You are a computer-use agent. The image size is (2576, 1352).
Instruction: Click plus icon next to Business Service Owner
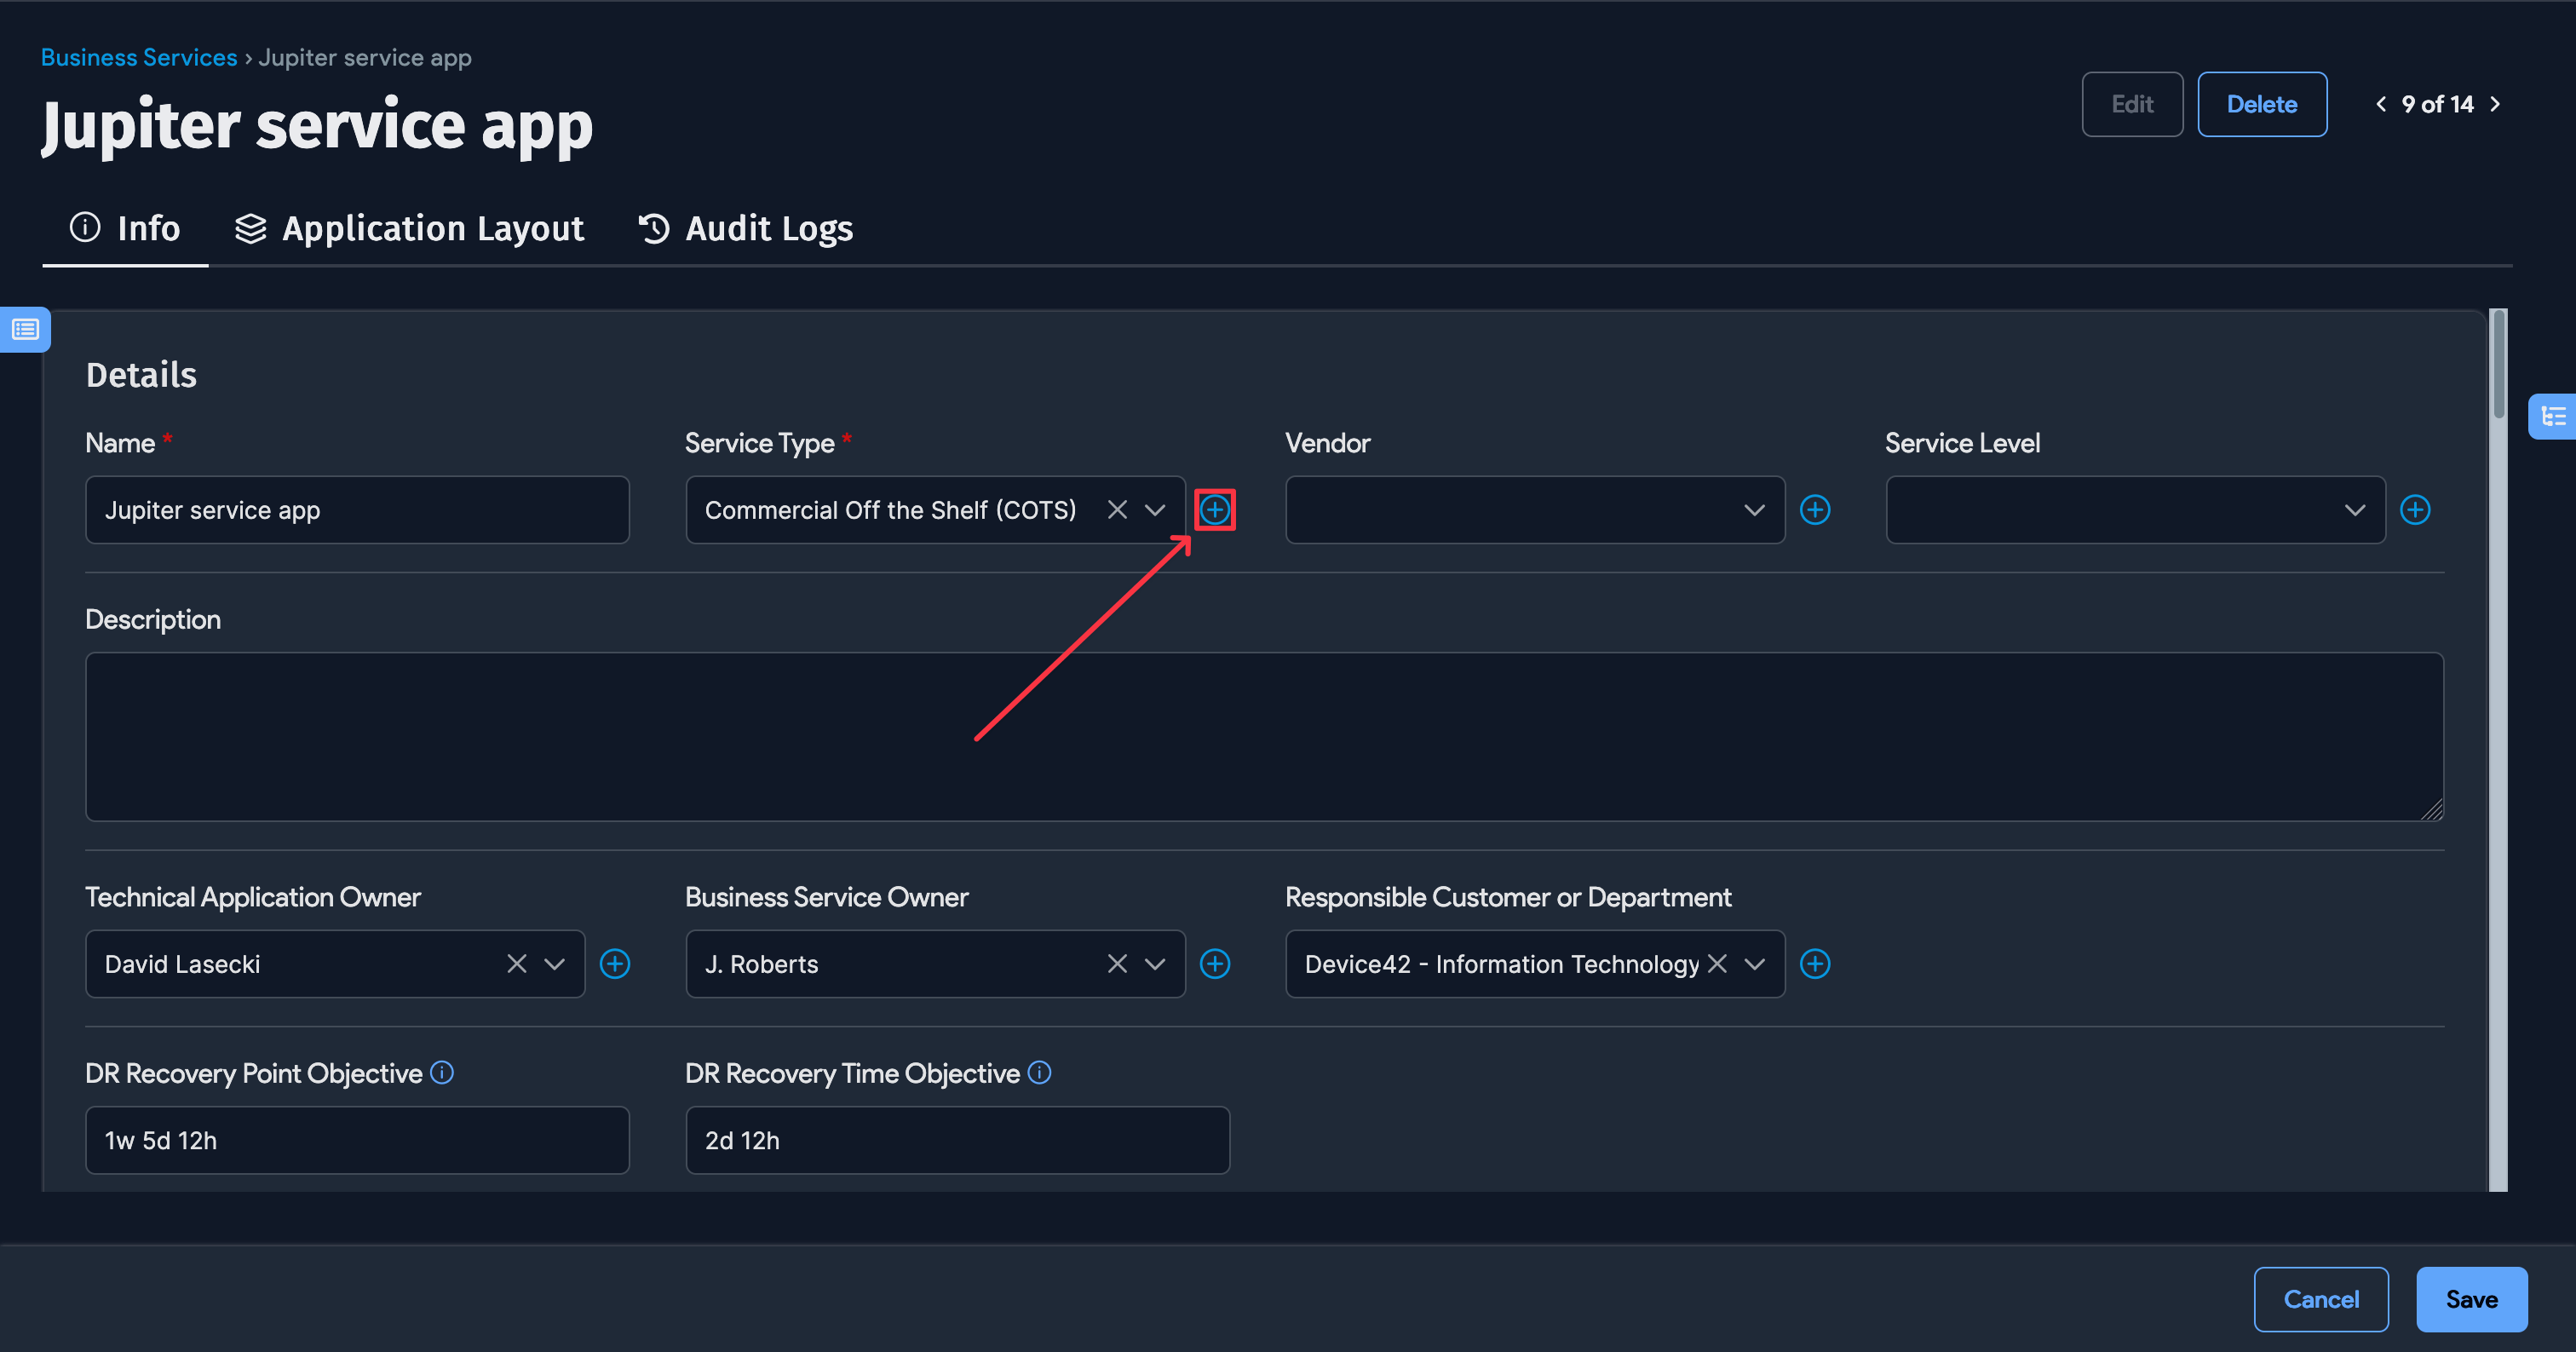(x=1214, y=964)
